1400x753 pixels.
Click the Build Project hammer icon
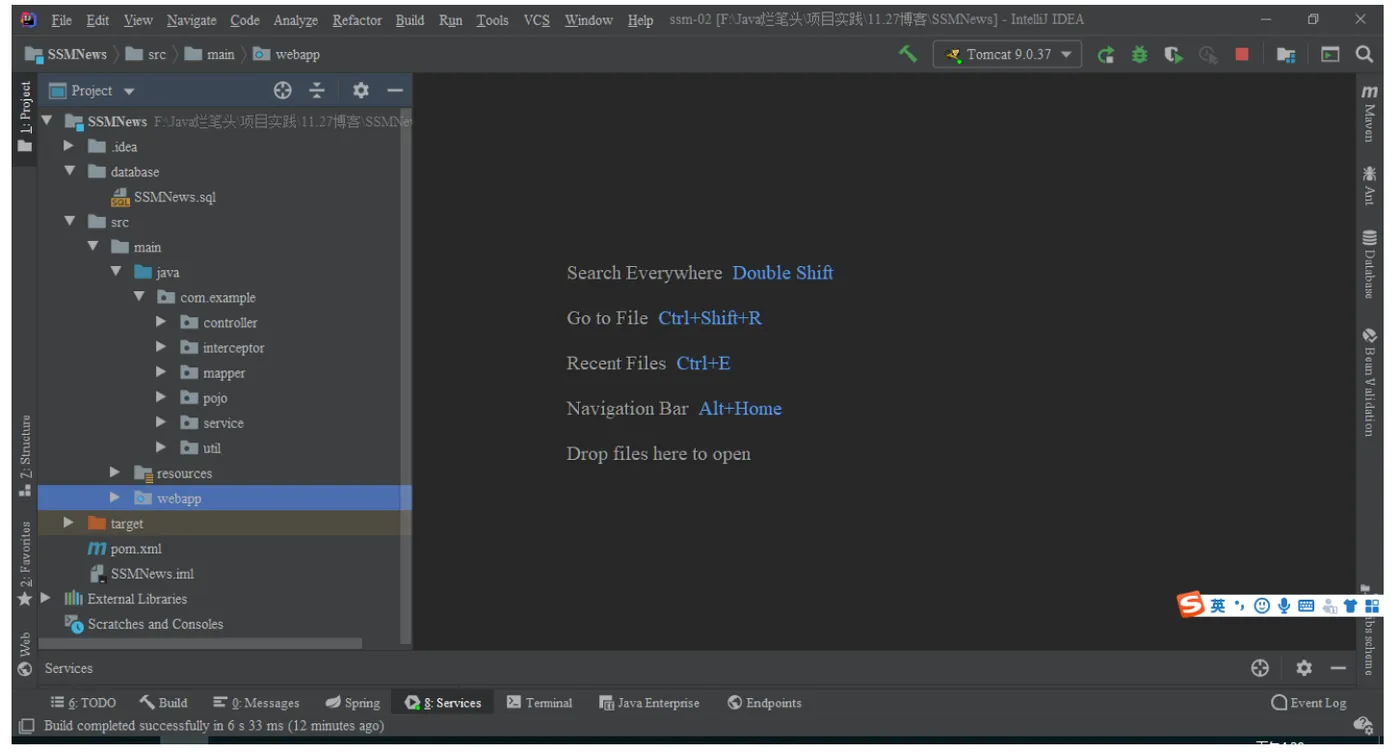(908, 54)
